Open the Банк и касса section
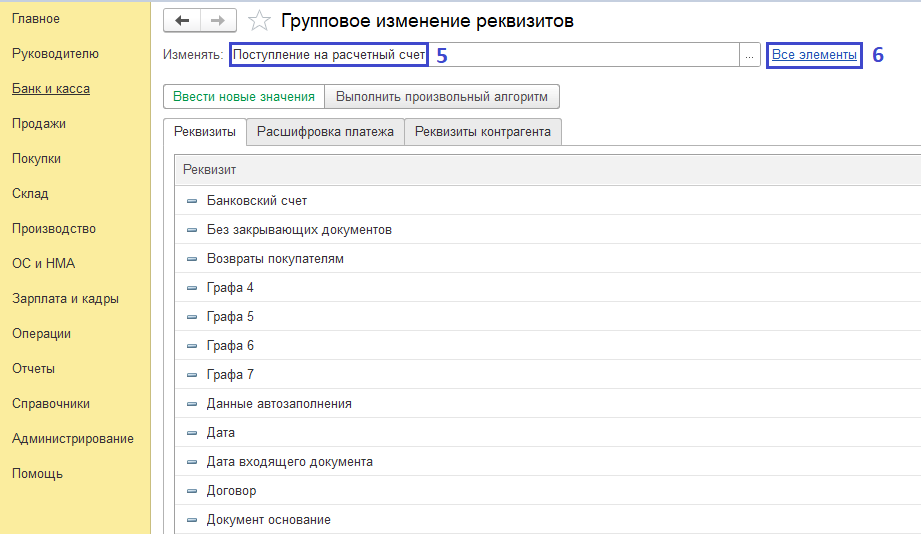 51,89
